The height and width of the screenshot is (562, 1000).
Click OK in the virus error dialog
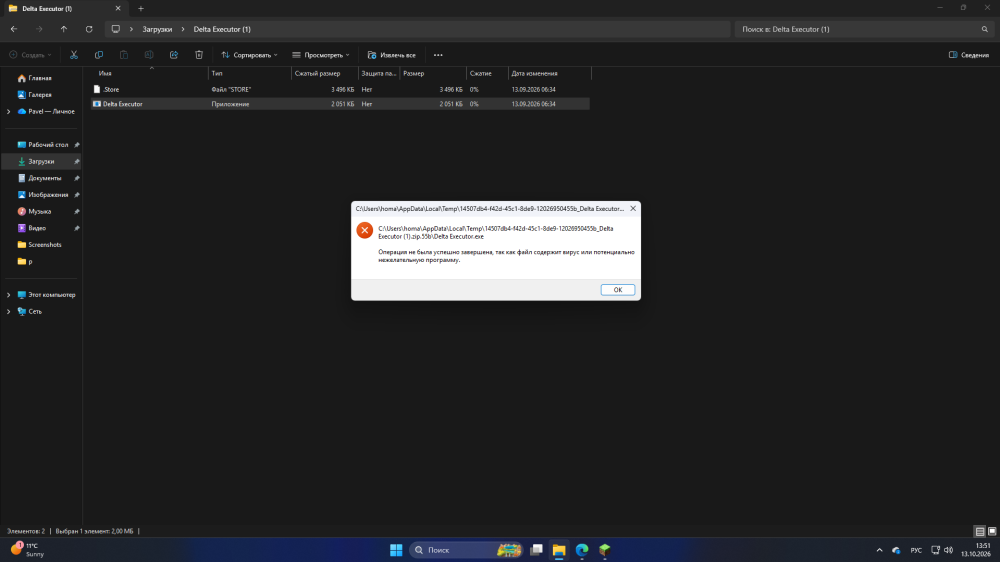click(617, 290)
